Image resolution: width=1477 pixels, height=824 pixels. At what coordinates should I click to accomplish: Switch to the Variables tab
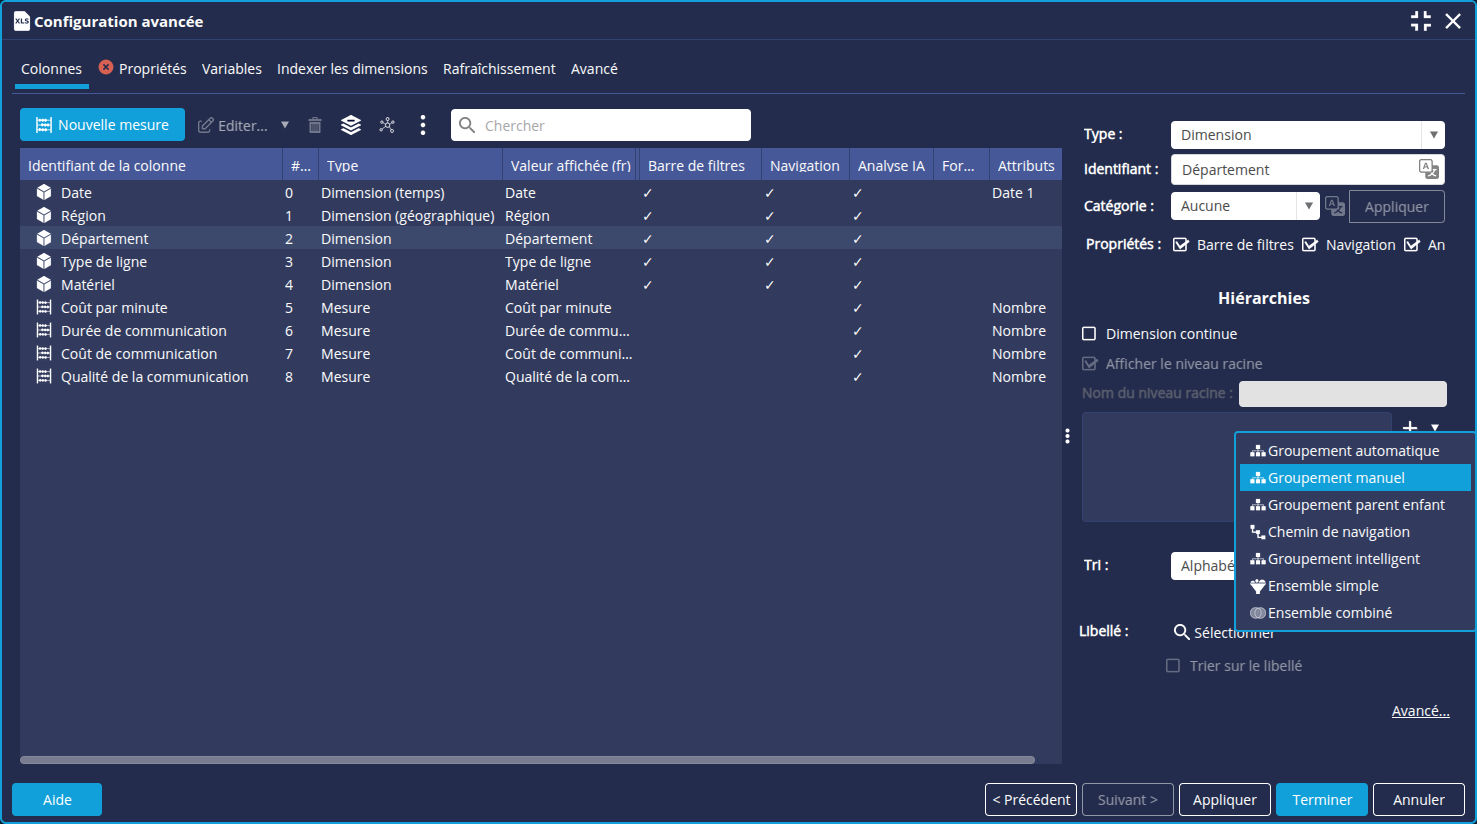click(x=231, y=69)
